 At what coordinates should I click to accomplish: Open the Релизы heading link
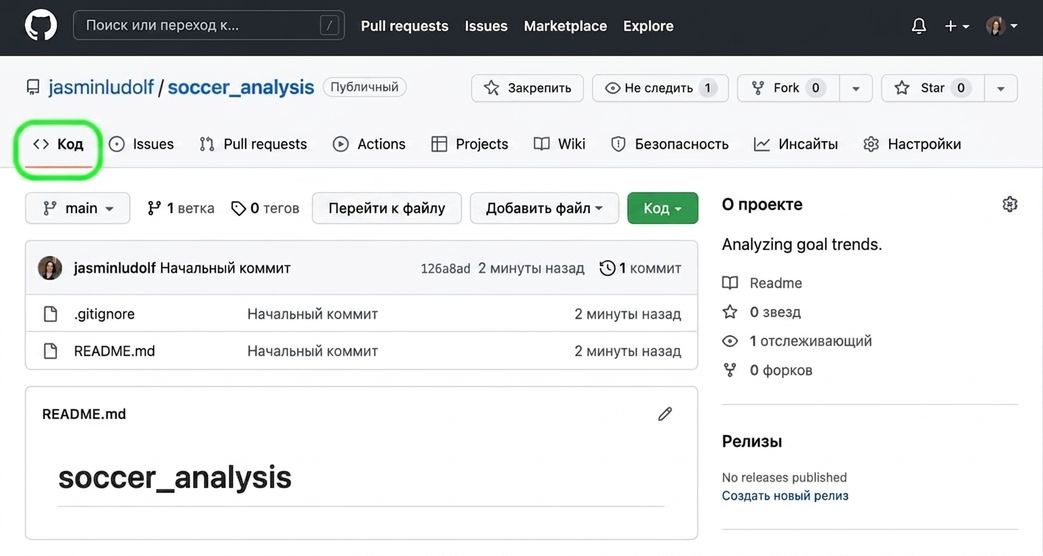[x=752, y=442]
